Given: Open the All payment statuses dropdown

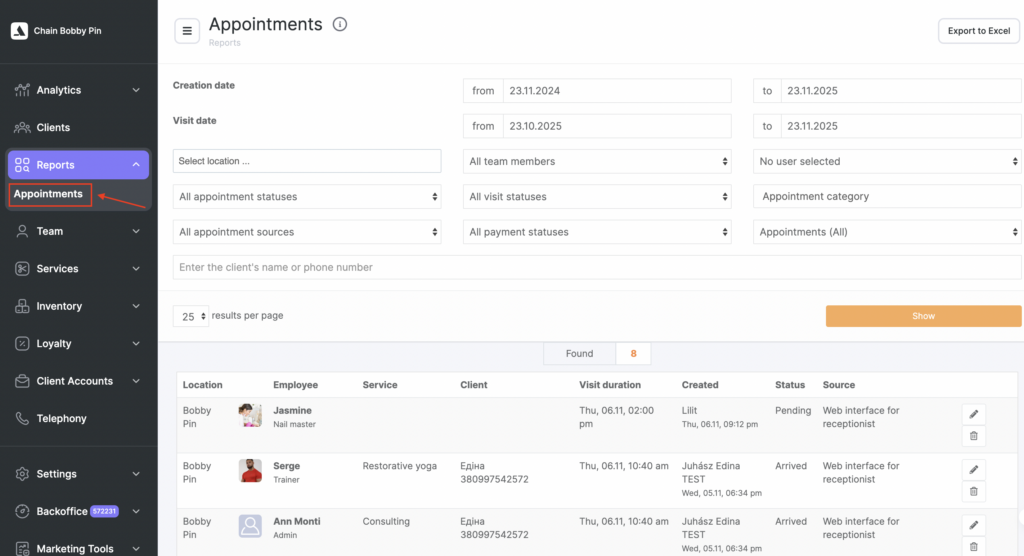Looking at the screenshot, I should coord(598,232).
